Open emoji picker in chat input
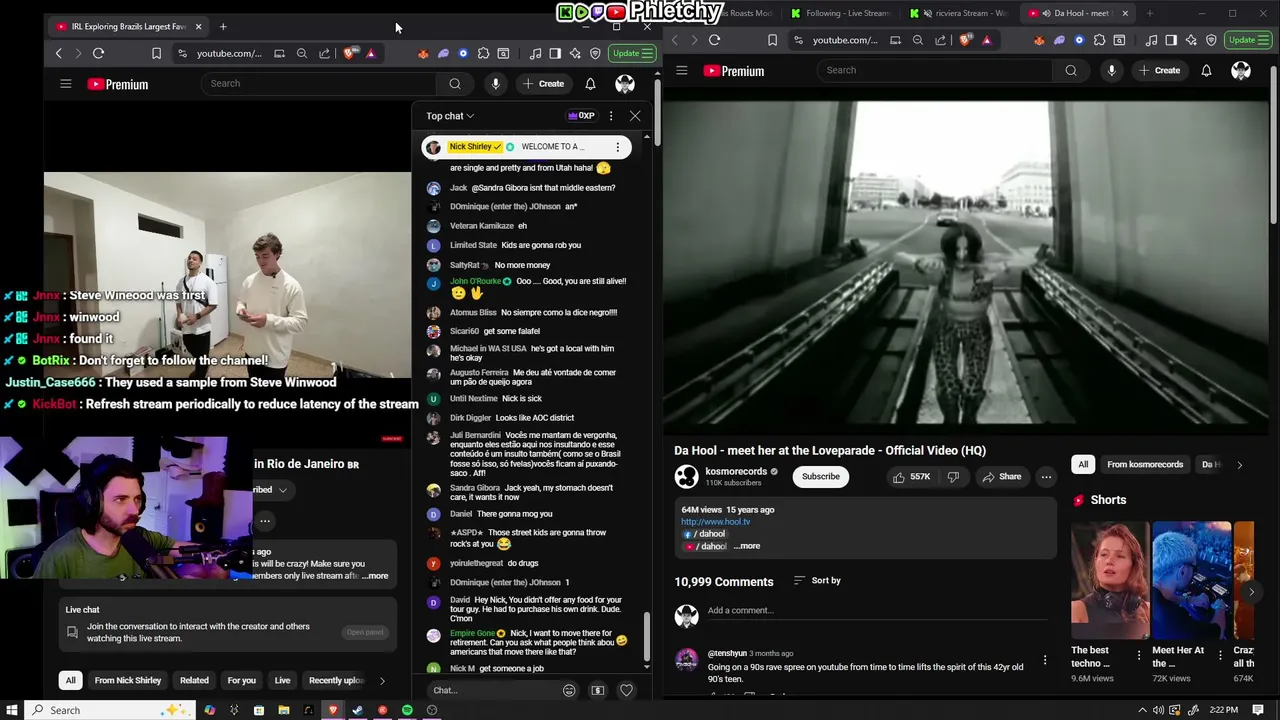This screenshot has width=1280, height=720. [569, 690]
